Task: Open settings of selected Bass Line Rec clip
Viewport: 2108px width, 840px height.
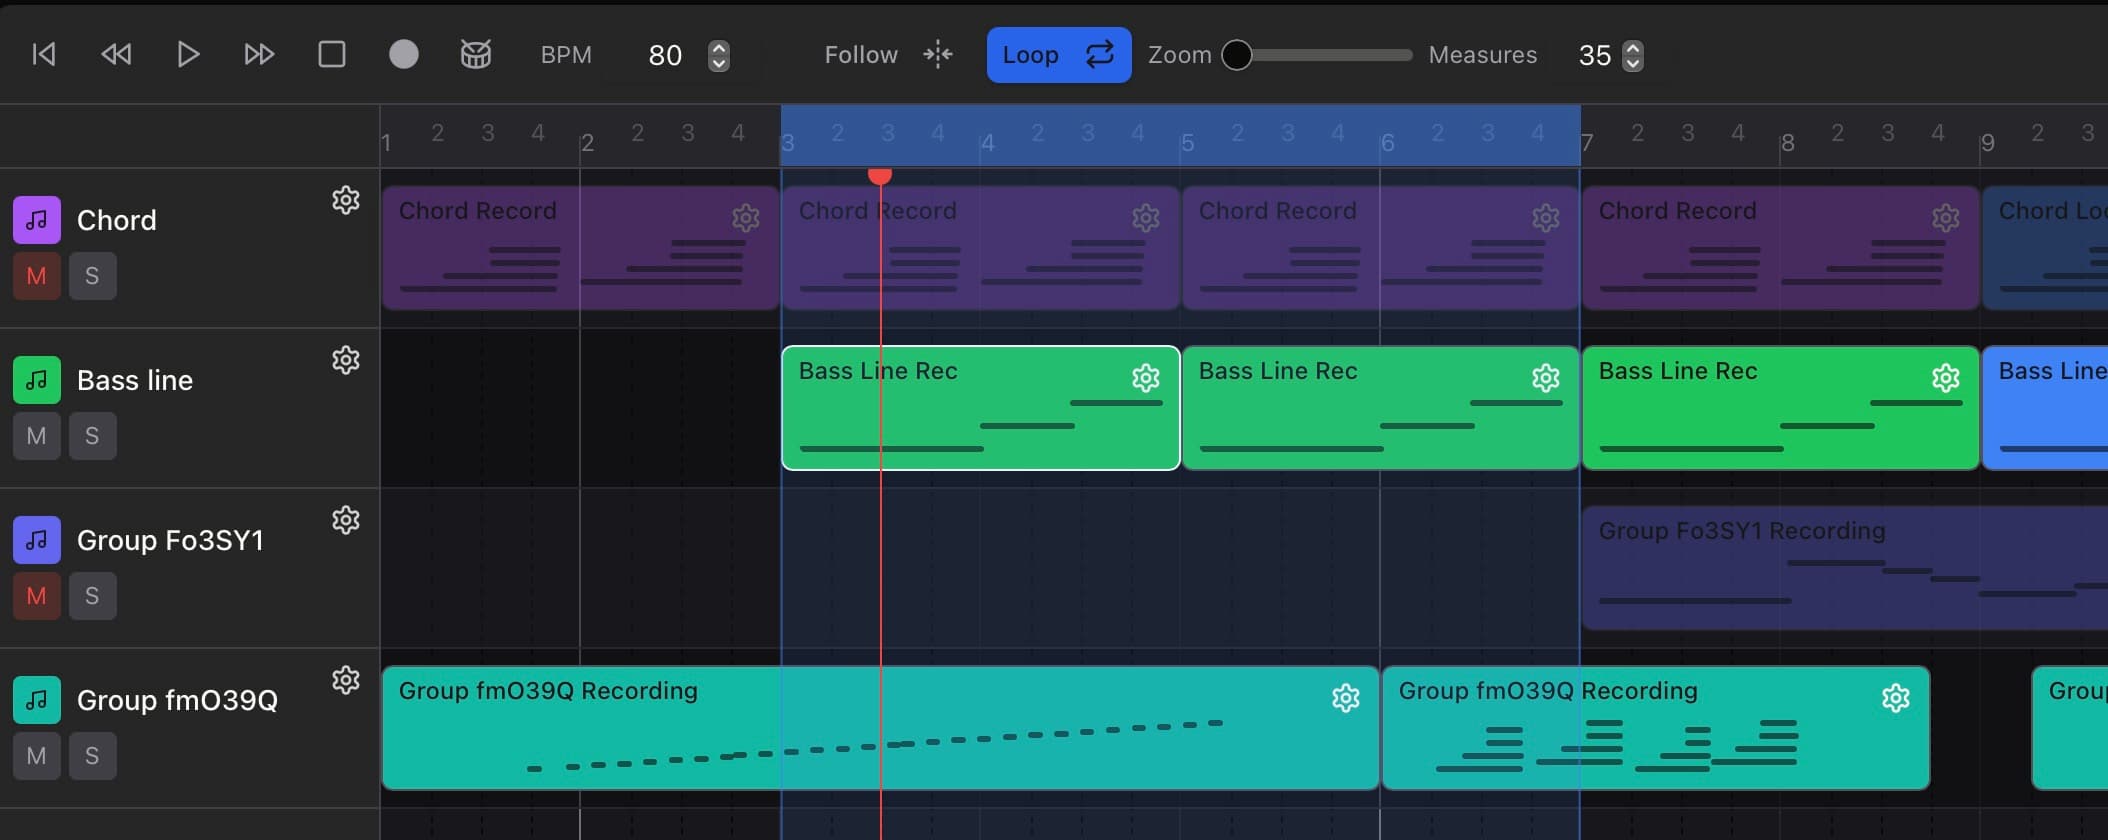Action: pyautogui.click(x=1146, y=378)
